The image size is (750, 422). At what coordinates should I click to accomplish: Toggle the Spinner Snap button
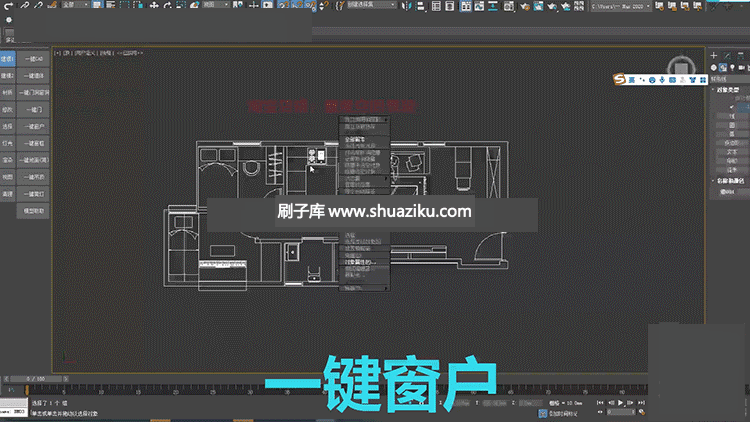click(x=324, y=5)
